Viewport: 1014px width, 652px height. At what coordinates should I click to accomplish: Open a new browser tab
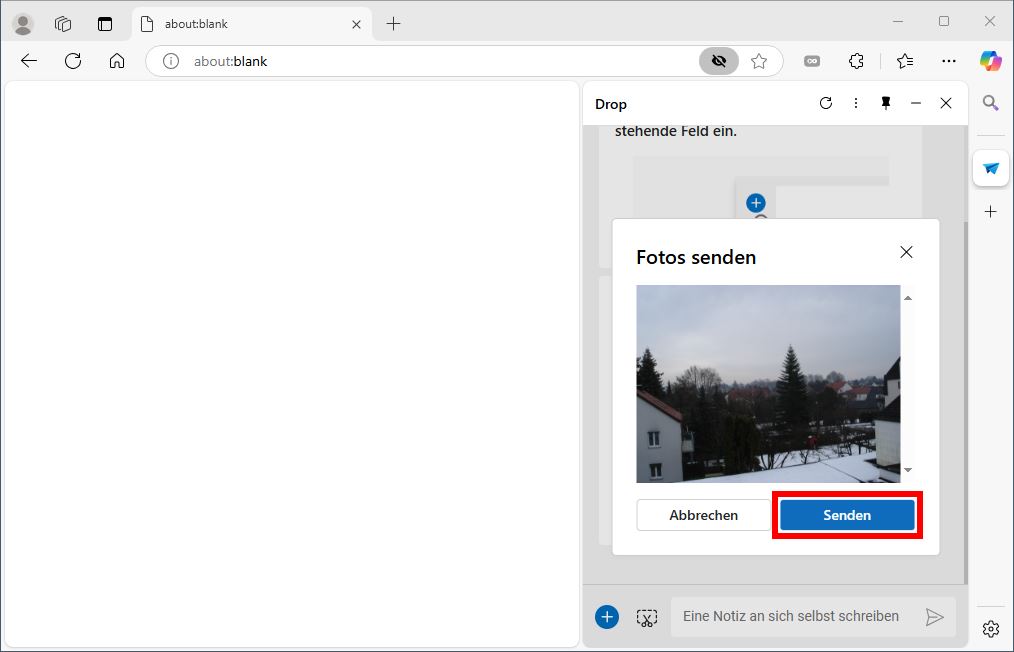(x=393, y=23)
